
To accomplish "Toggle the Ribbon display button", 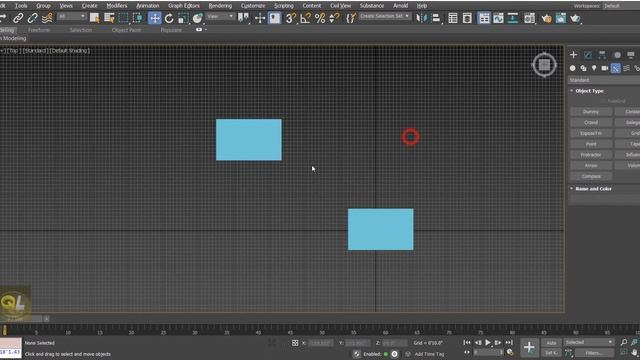I will (484, 18).
